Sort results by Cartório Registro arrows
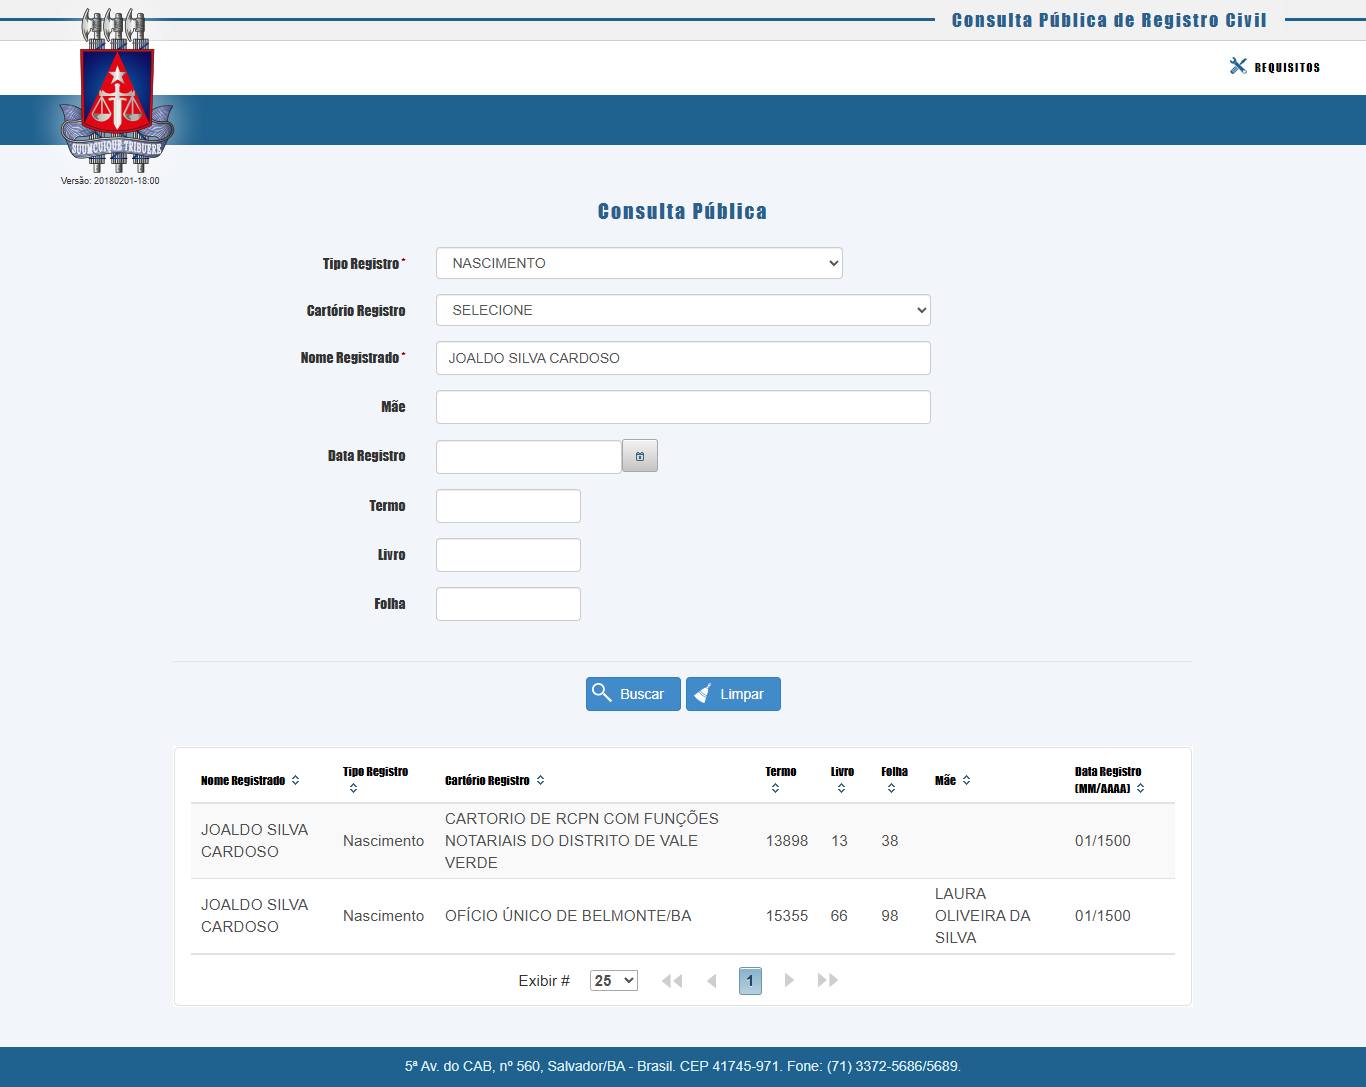 pyautogui.click(x=540, y=780)
